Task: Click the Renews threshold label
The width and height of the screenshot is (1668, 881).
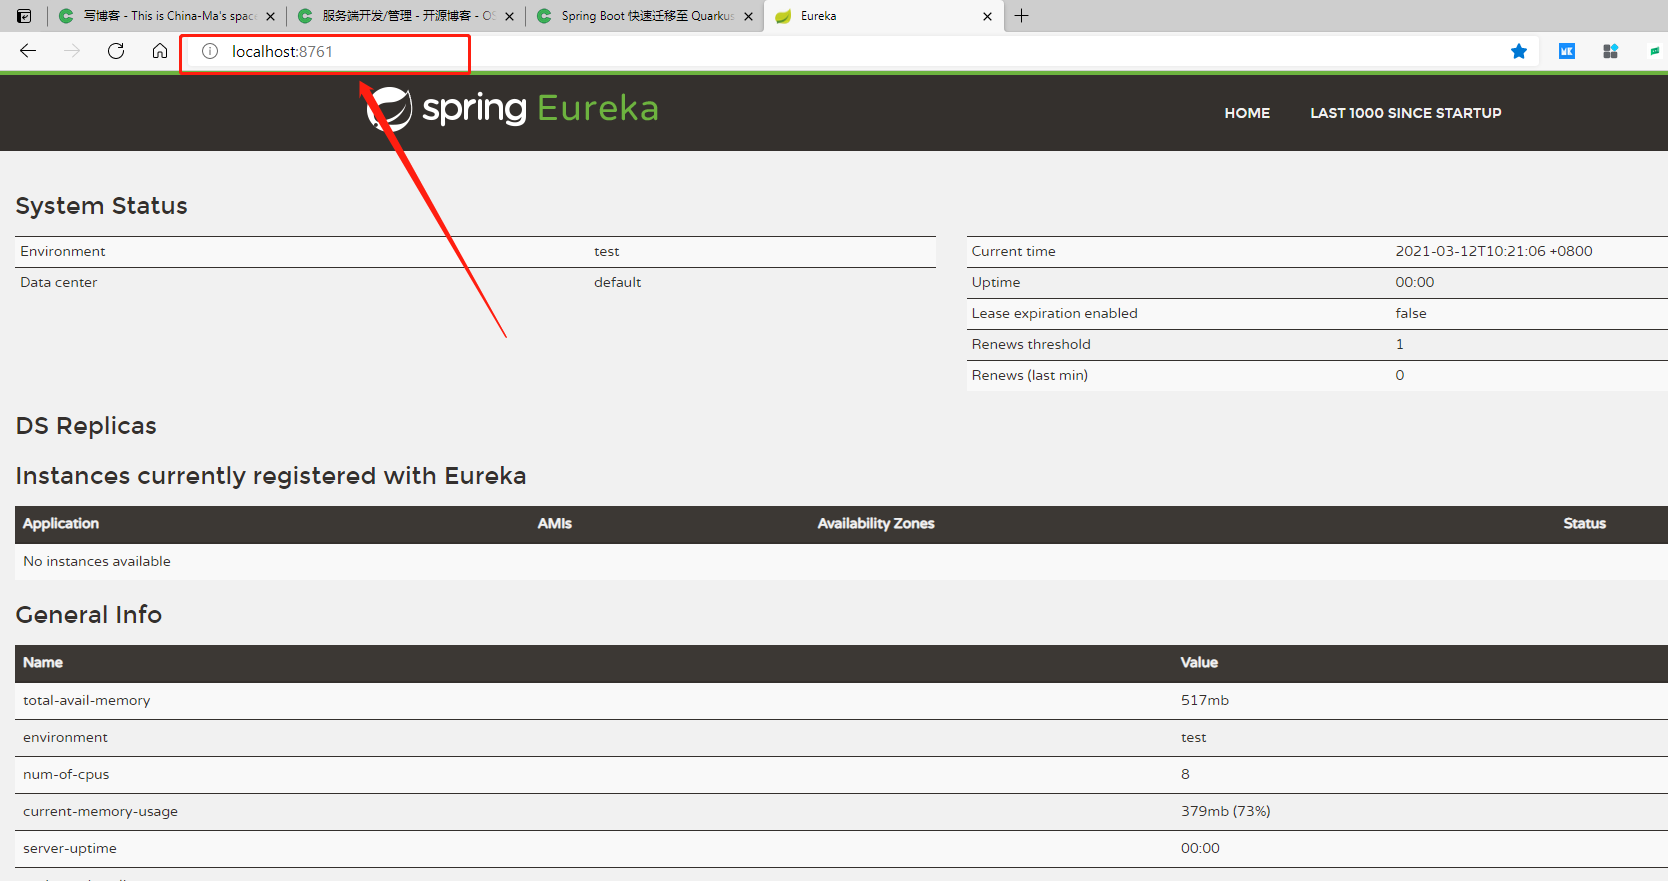Action: [x=1031, y=344]
